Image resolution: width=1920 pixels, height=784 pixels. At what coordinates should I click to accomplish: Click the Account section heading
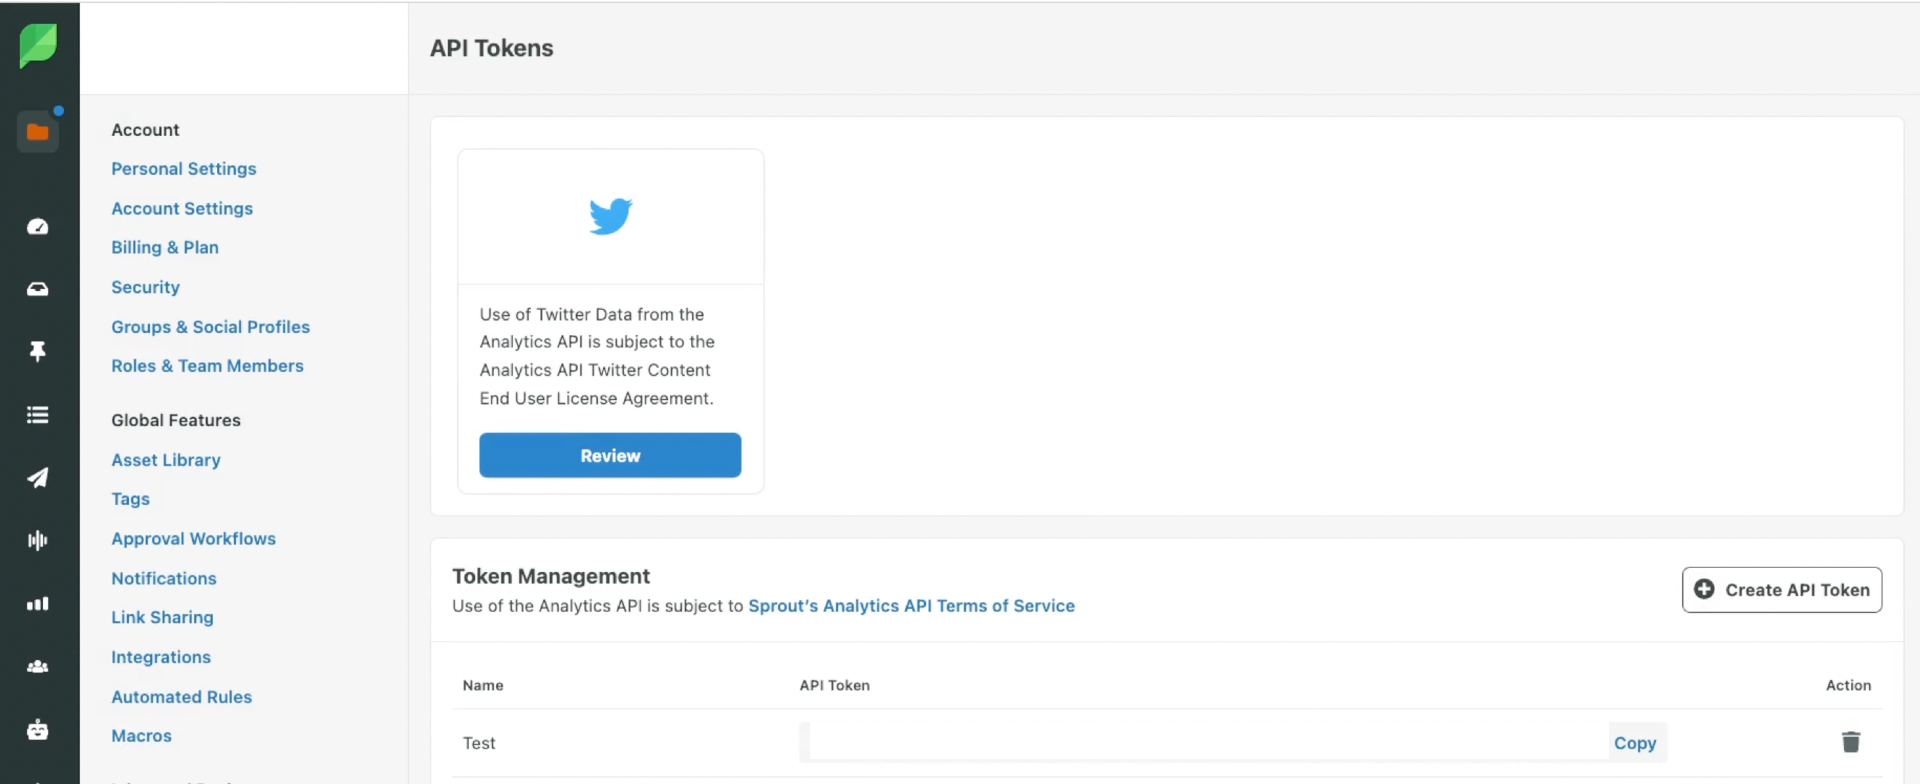click(x=146, y=130)
